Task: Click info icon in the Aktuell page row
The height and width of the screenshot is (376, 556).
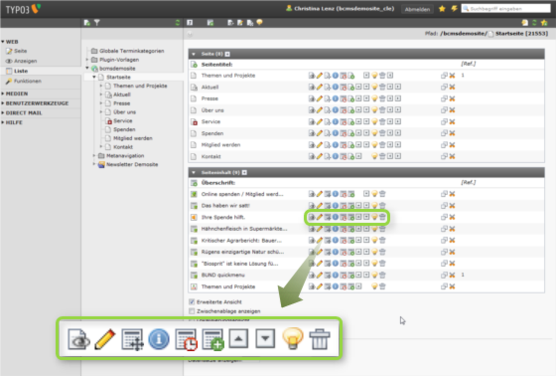Action: 335,87
